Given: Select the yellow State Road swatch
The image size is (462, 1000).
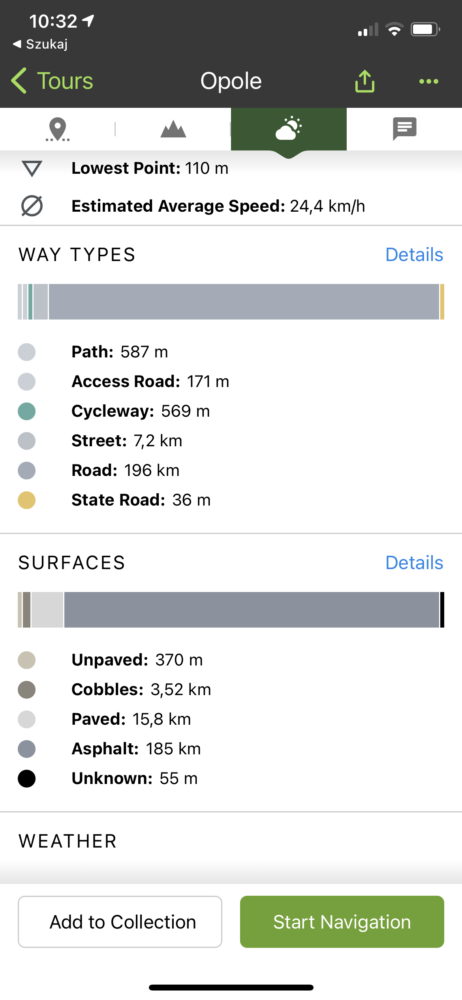Looking at the screenshot, I should point(27,500).
